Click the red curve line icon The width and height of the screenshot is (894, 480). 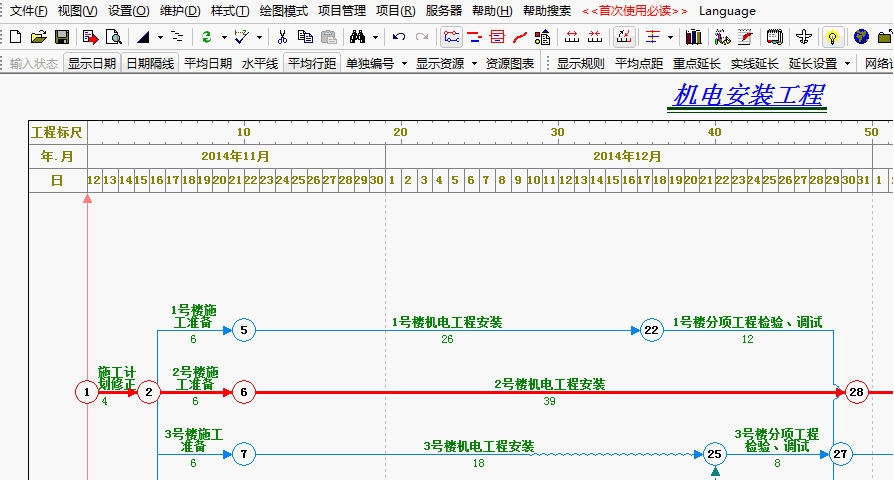[519, 38]
